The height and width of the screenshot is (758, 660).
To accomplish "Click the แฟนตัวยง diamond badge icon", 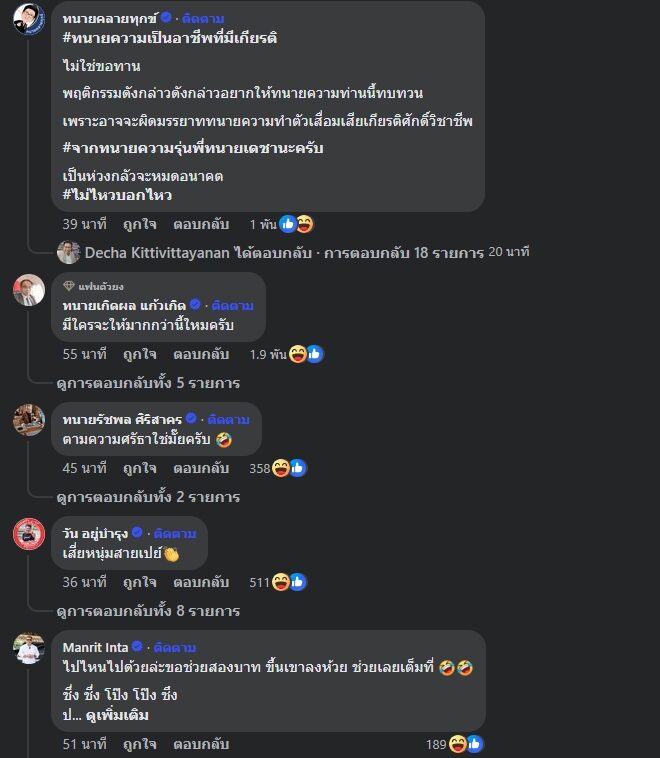I will point(69,286).
